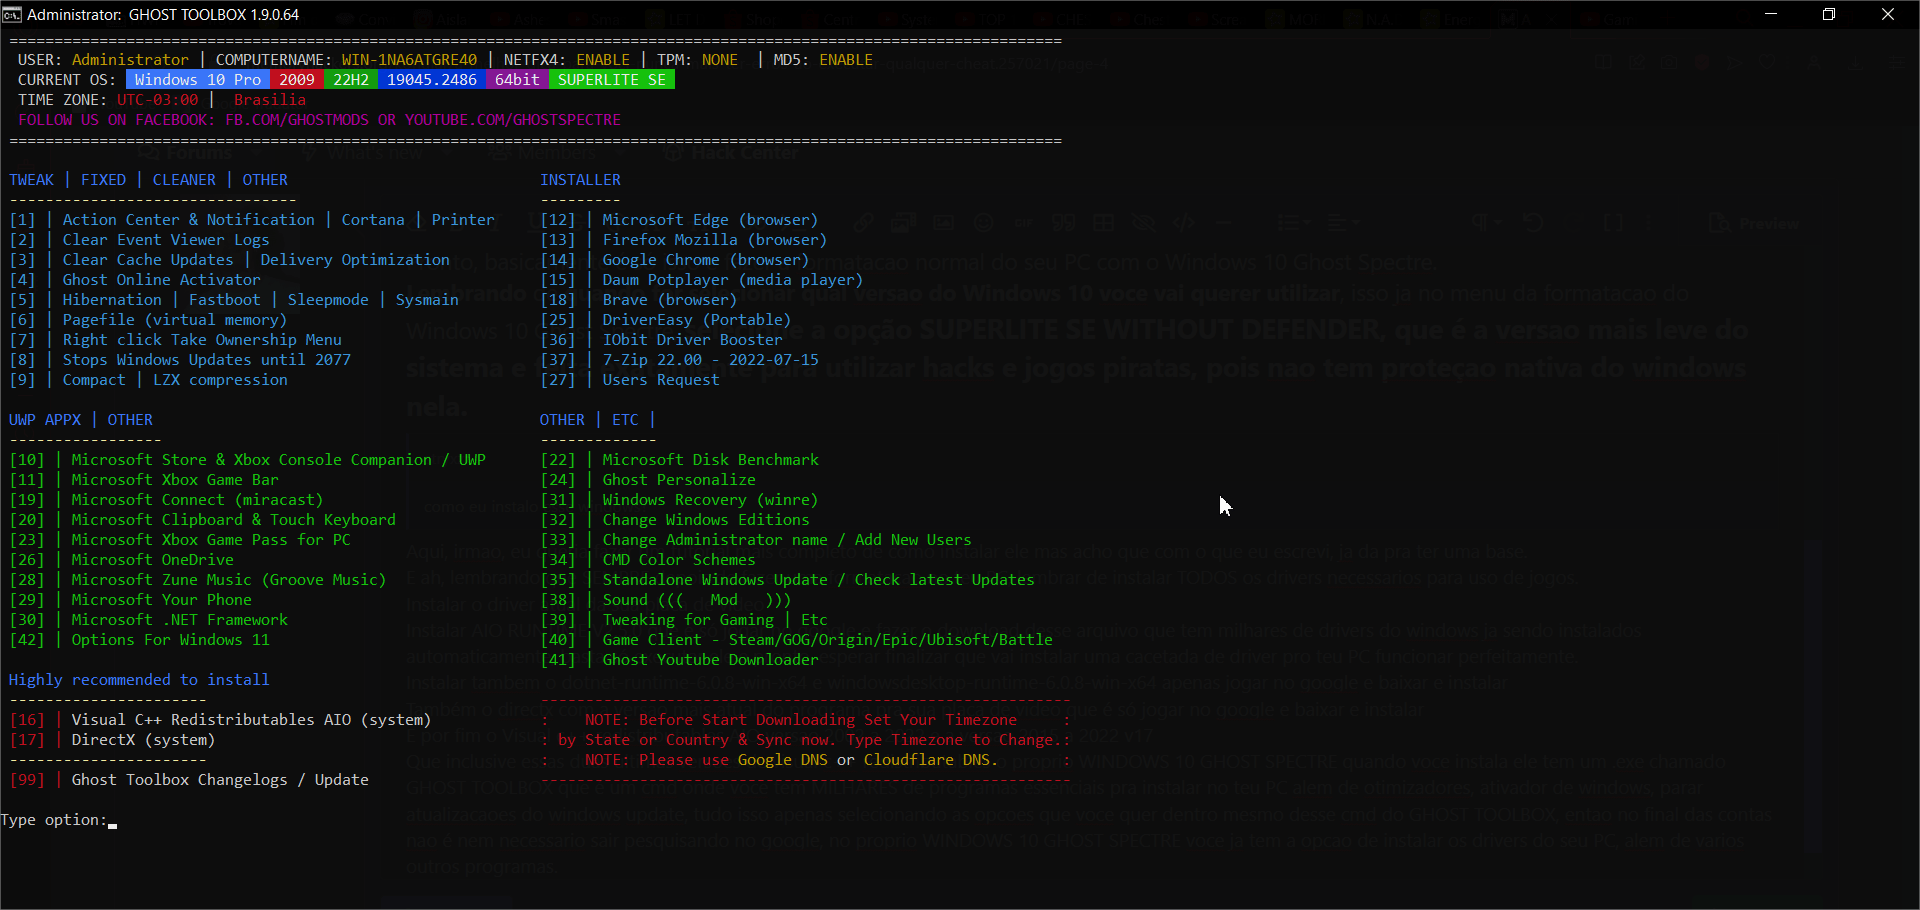Click 'LZX compression' text
The width and height of the screenshot is (1920, 910).
220,380
